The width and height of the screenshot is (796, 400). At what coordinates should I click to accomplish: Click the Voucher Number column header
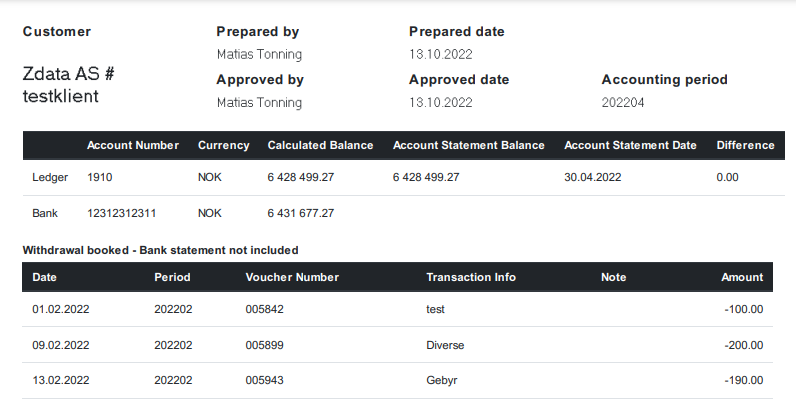292,277
